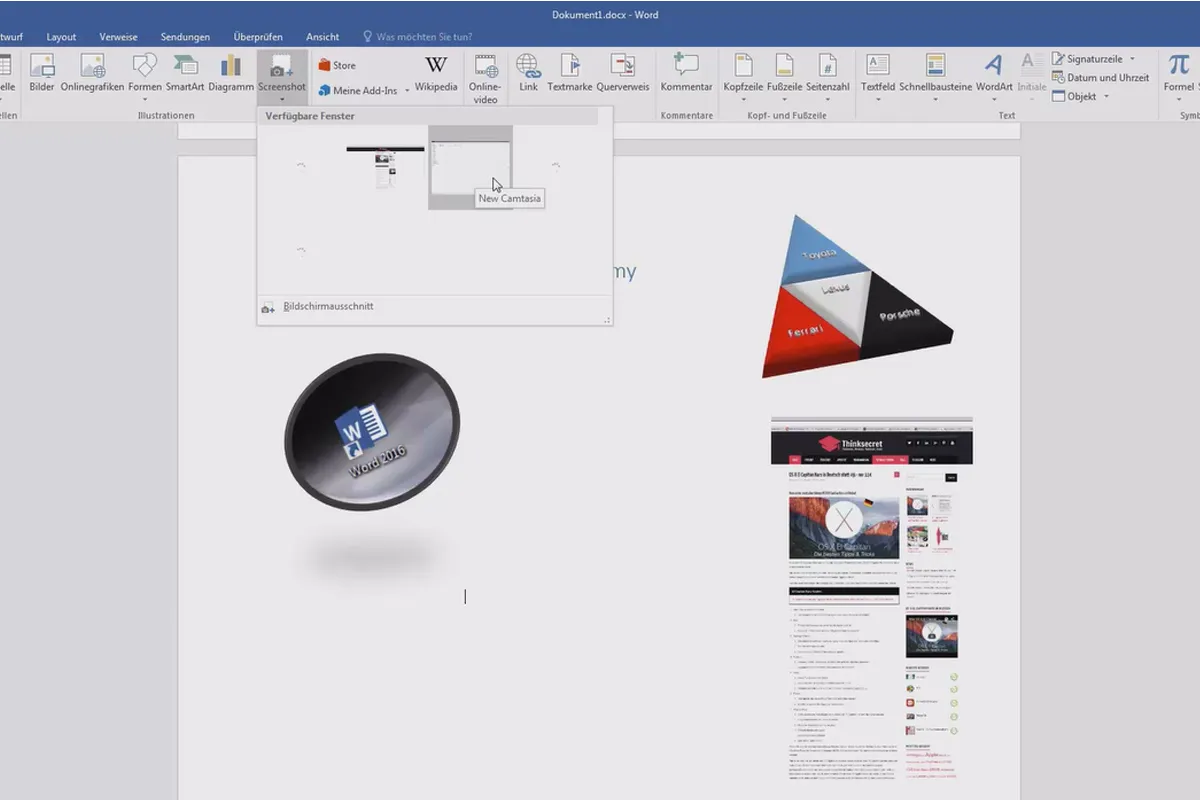Click the 'Verfügbare Fenster' heading
Image resolution: width=1200 pixels, height=800 pixels.
[310, 116]
